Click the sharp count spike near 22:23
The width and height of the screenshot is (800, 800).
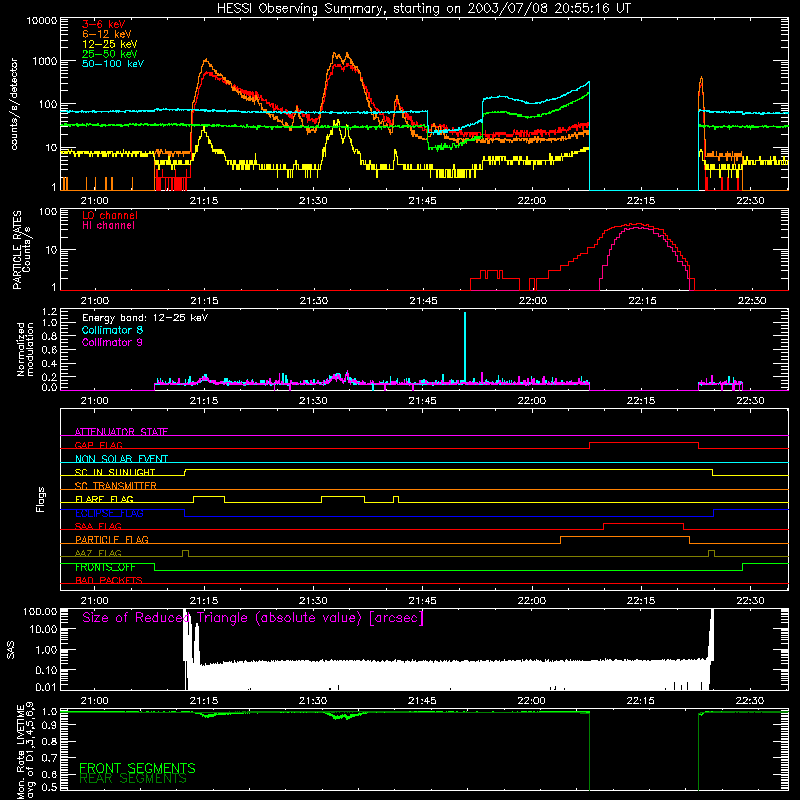(701, 79)
